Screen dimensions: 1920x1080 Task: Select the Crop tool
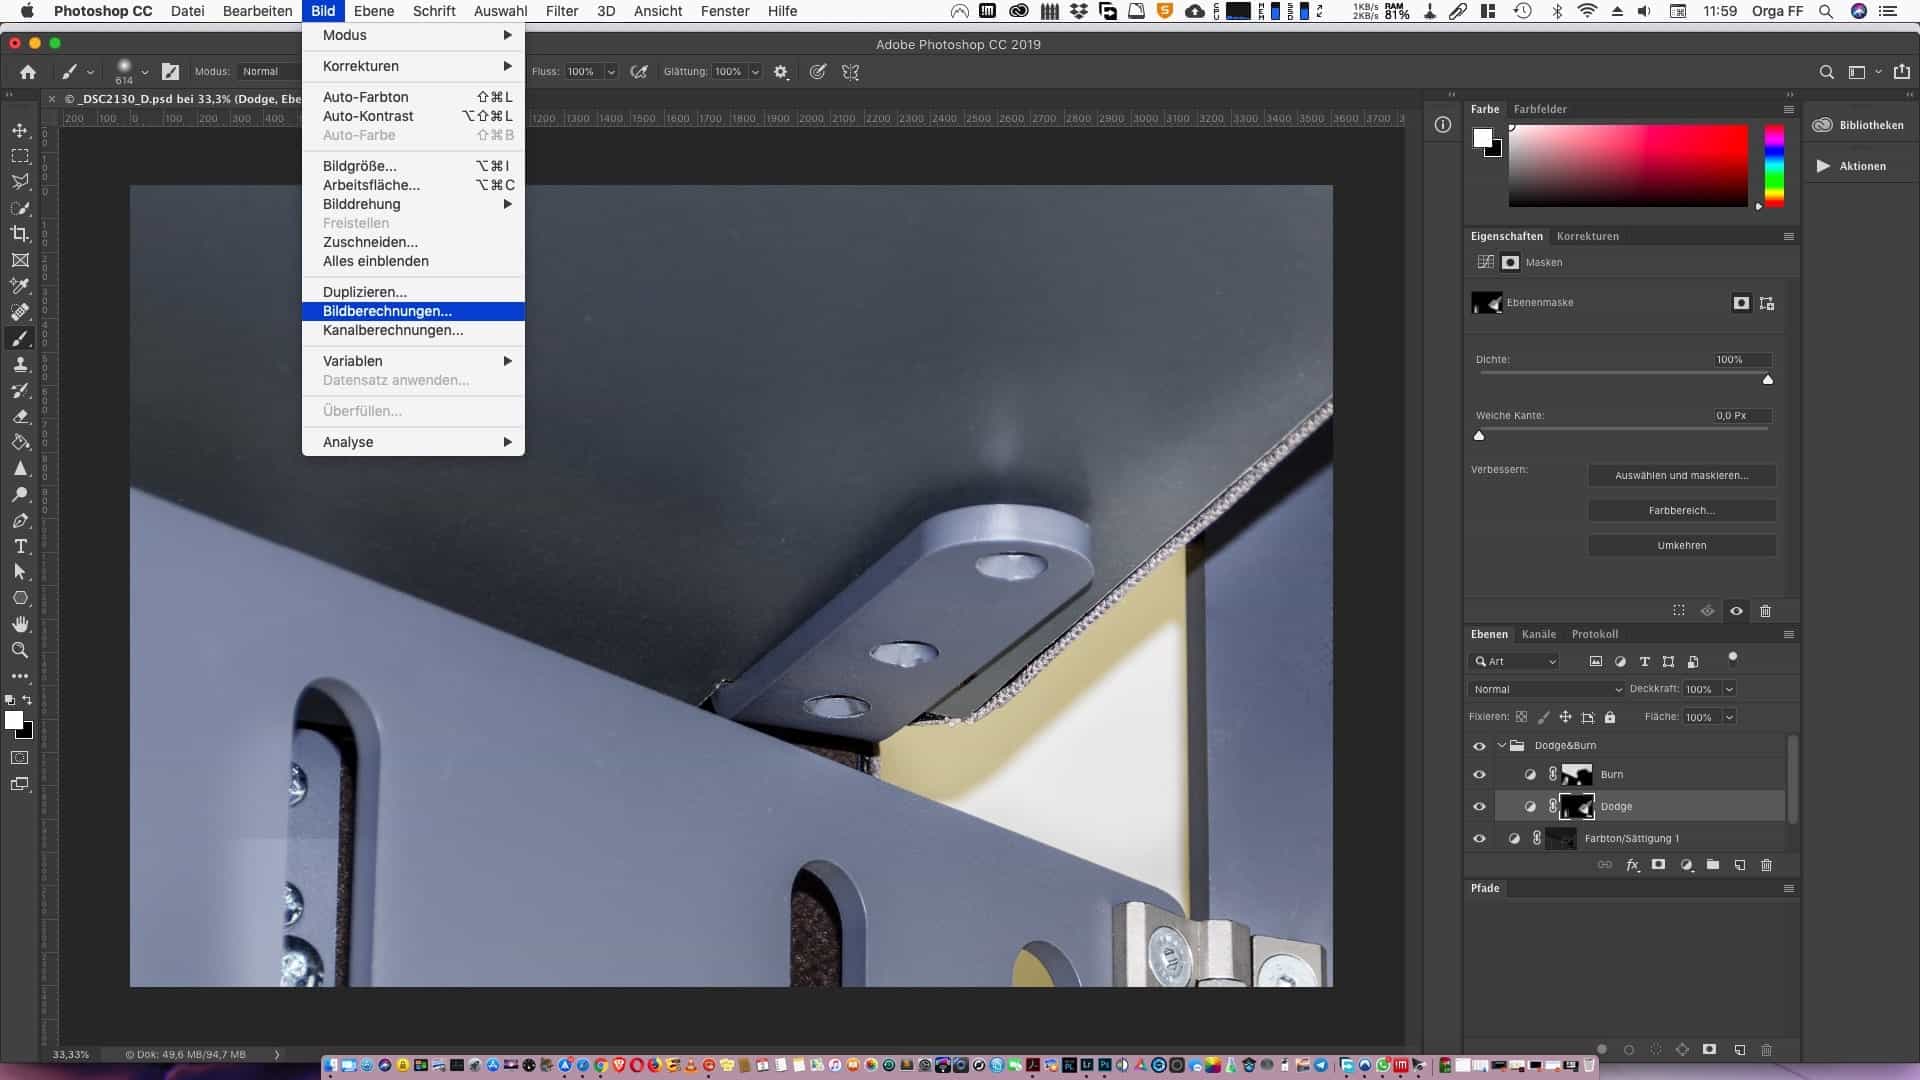tap(20, 234)
